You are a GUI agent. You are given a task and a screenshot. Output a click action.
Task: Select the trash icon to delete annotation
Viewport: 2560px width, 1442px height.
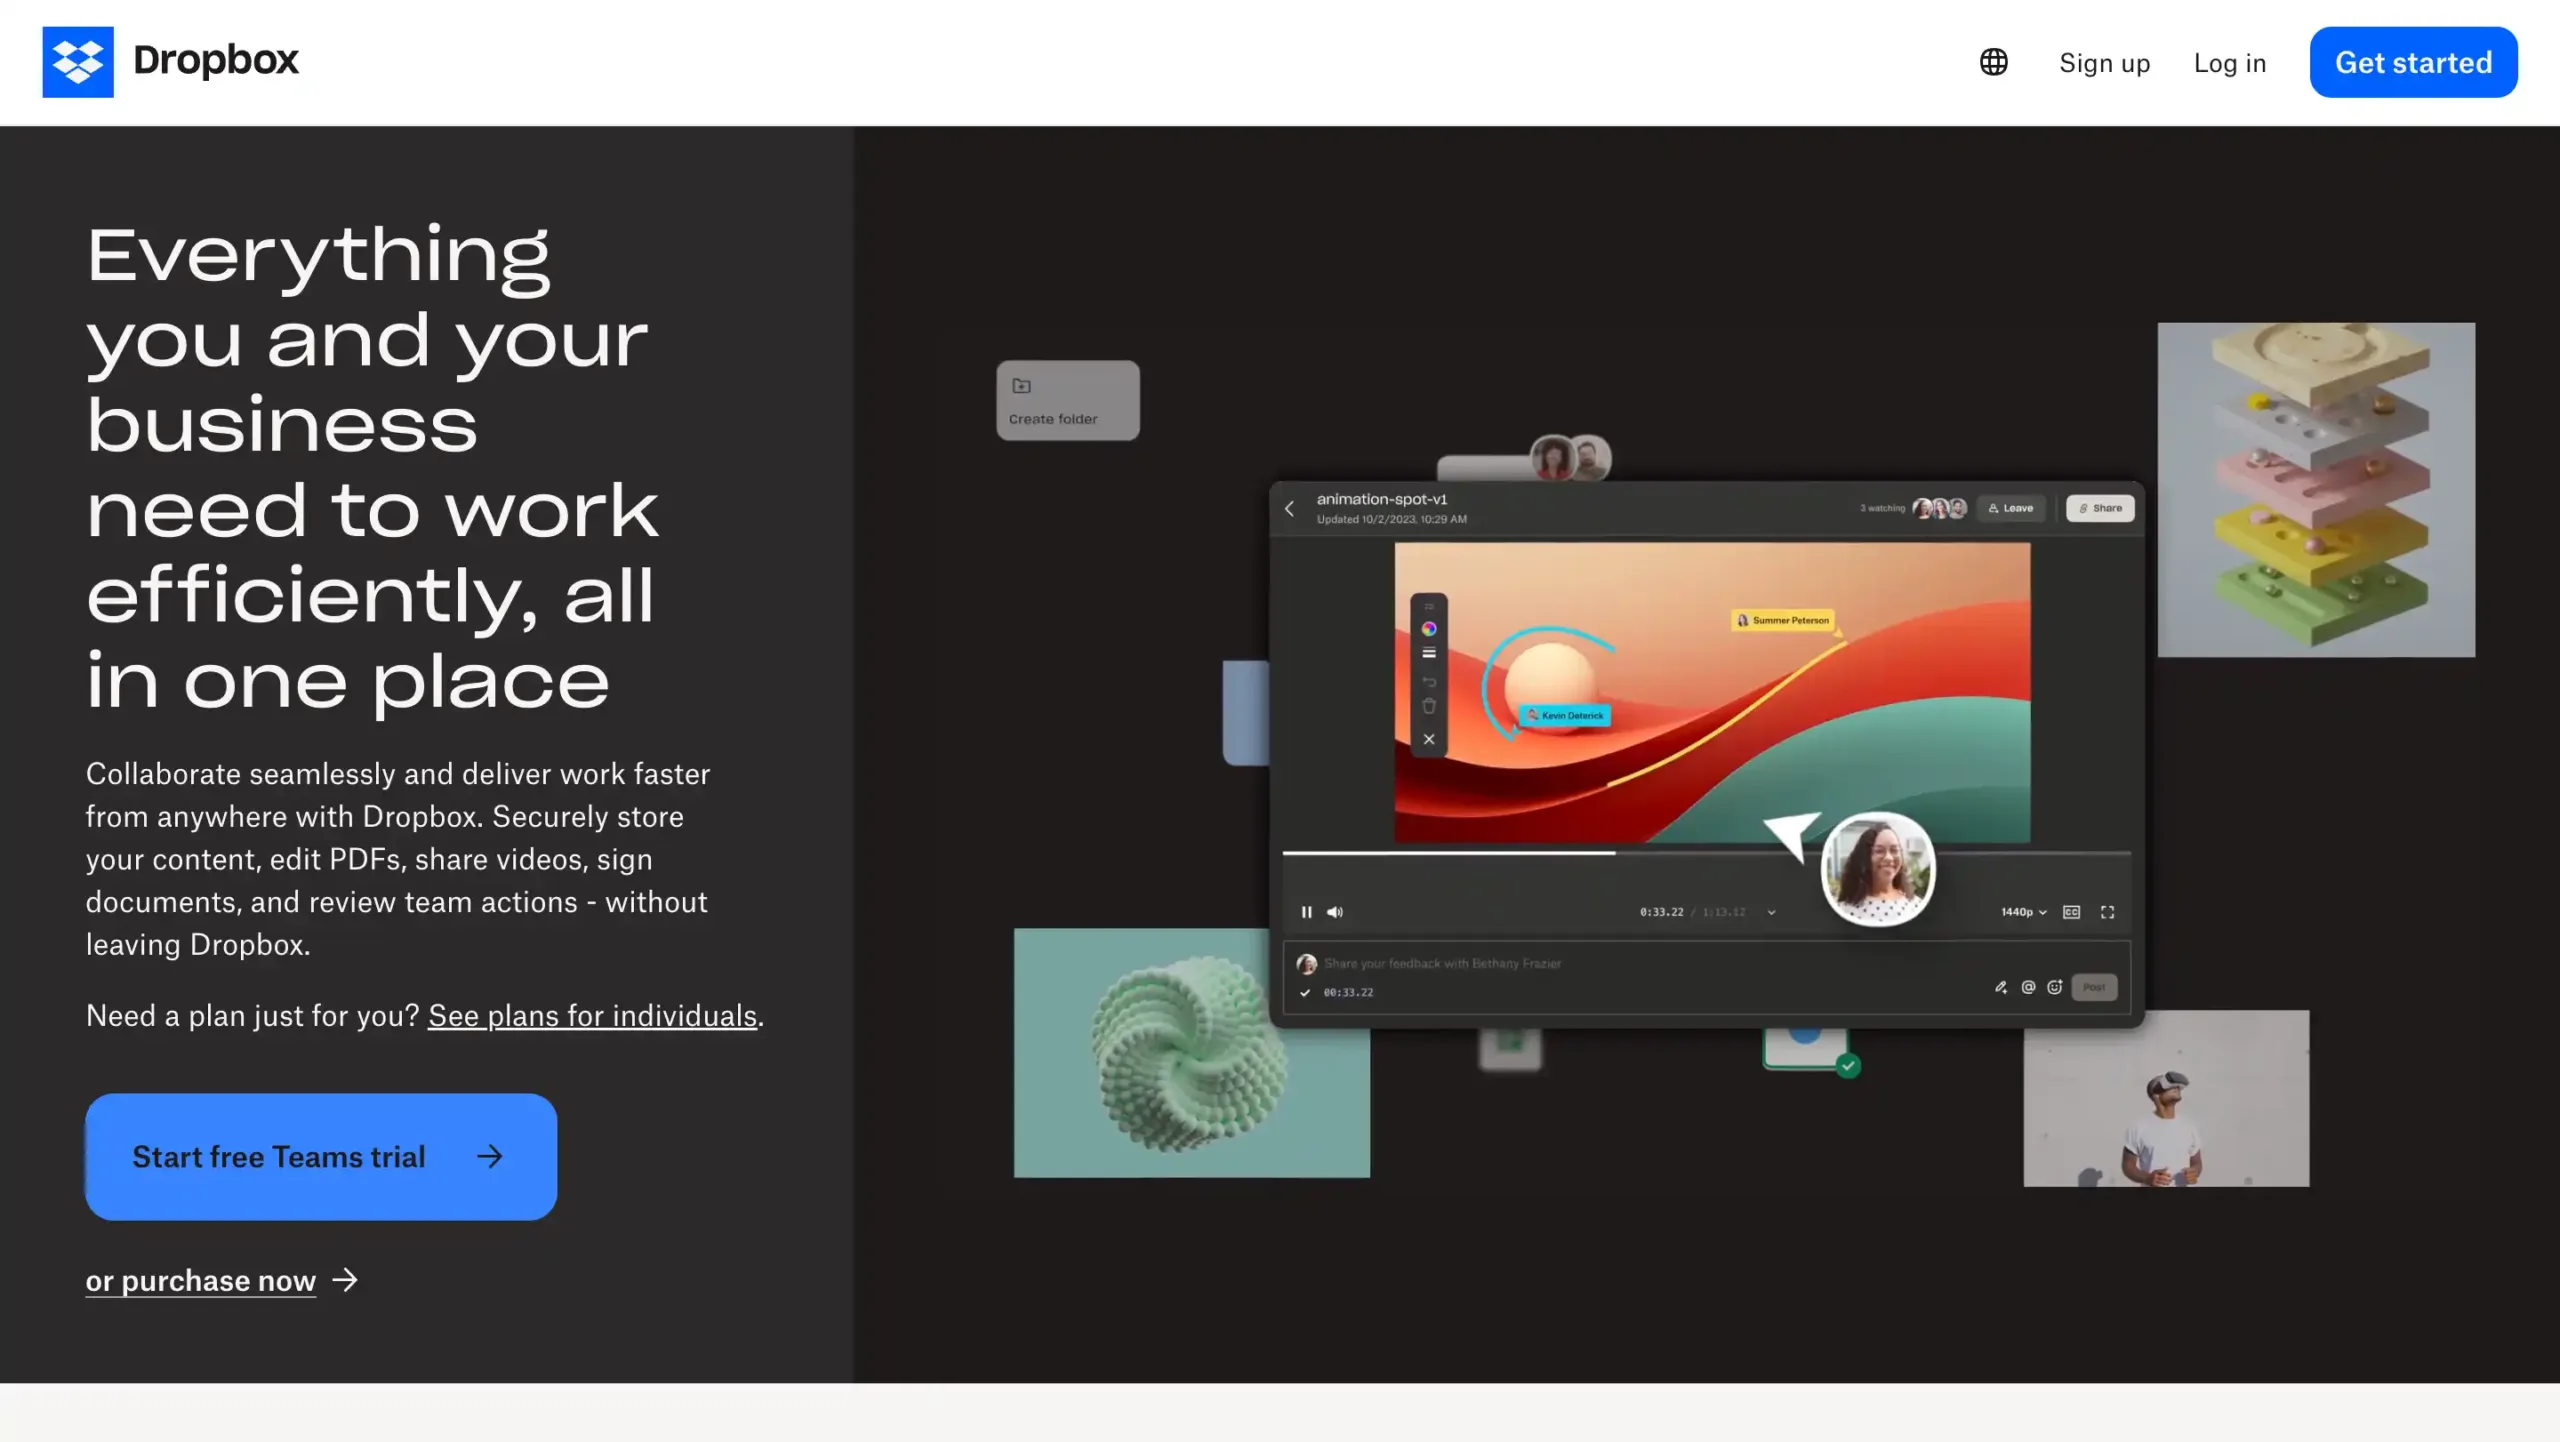pyautogui.click(x=1429, y=706)
